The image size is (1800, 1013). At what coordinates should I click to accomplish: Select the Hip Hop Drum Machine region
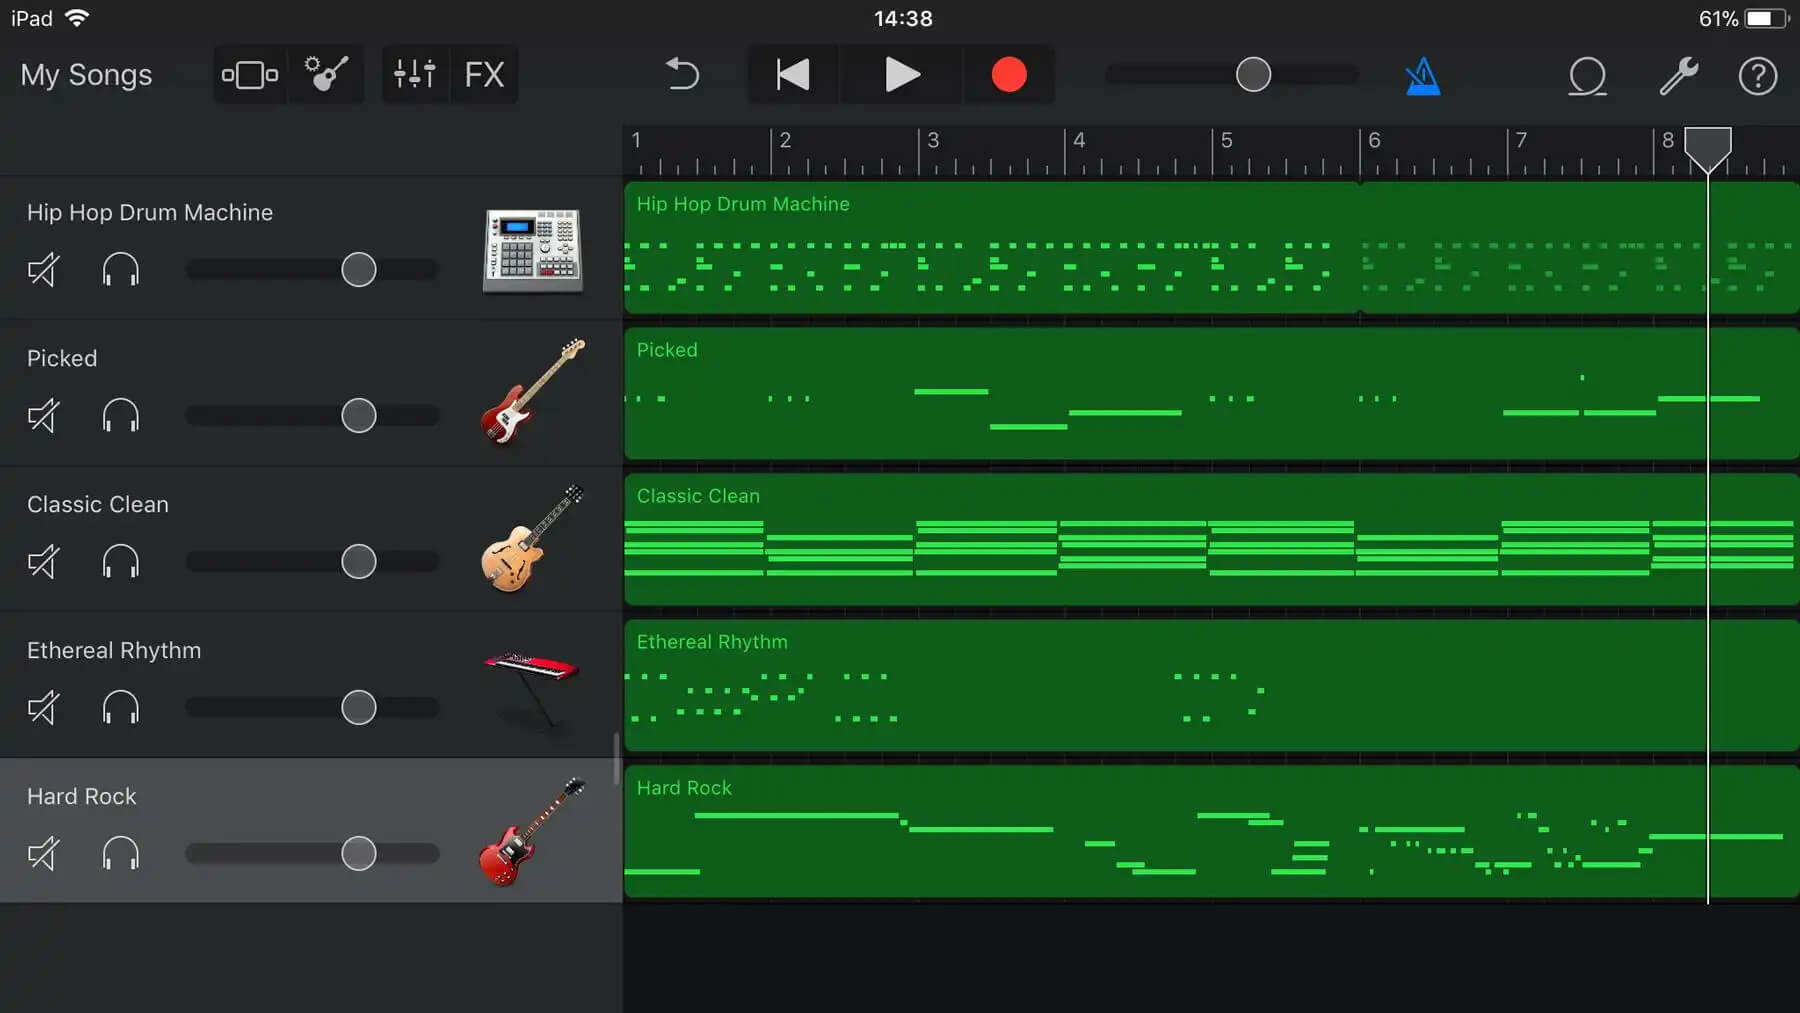tap(1100, 248)
